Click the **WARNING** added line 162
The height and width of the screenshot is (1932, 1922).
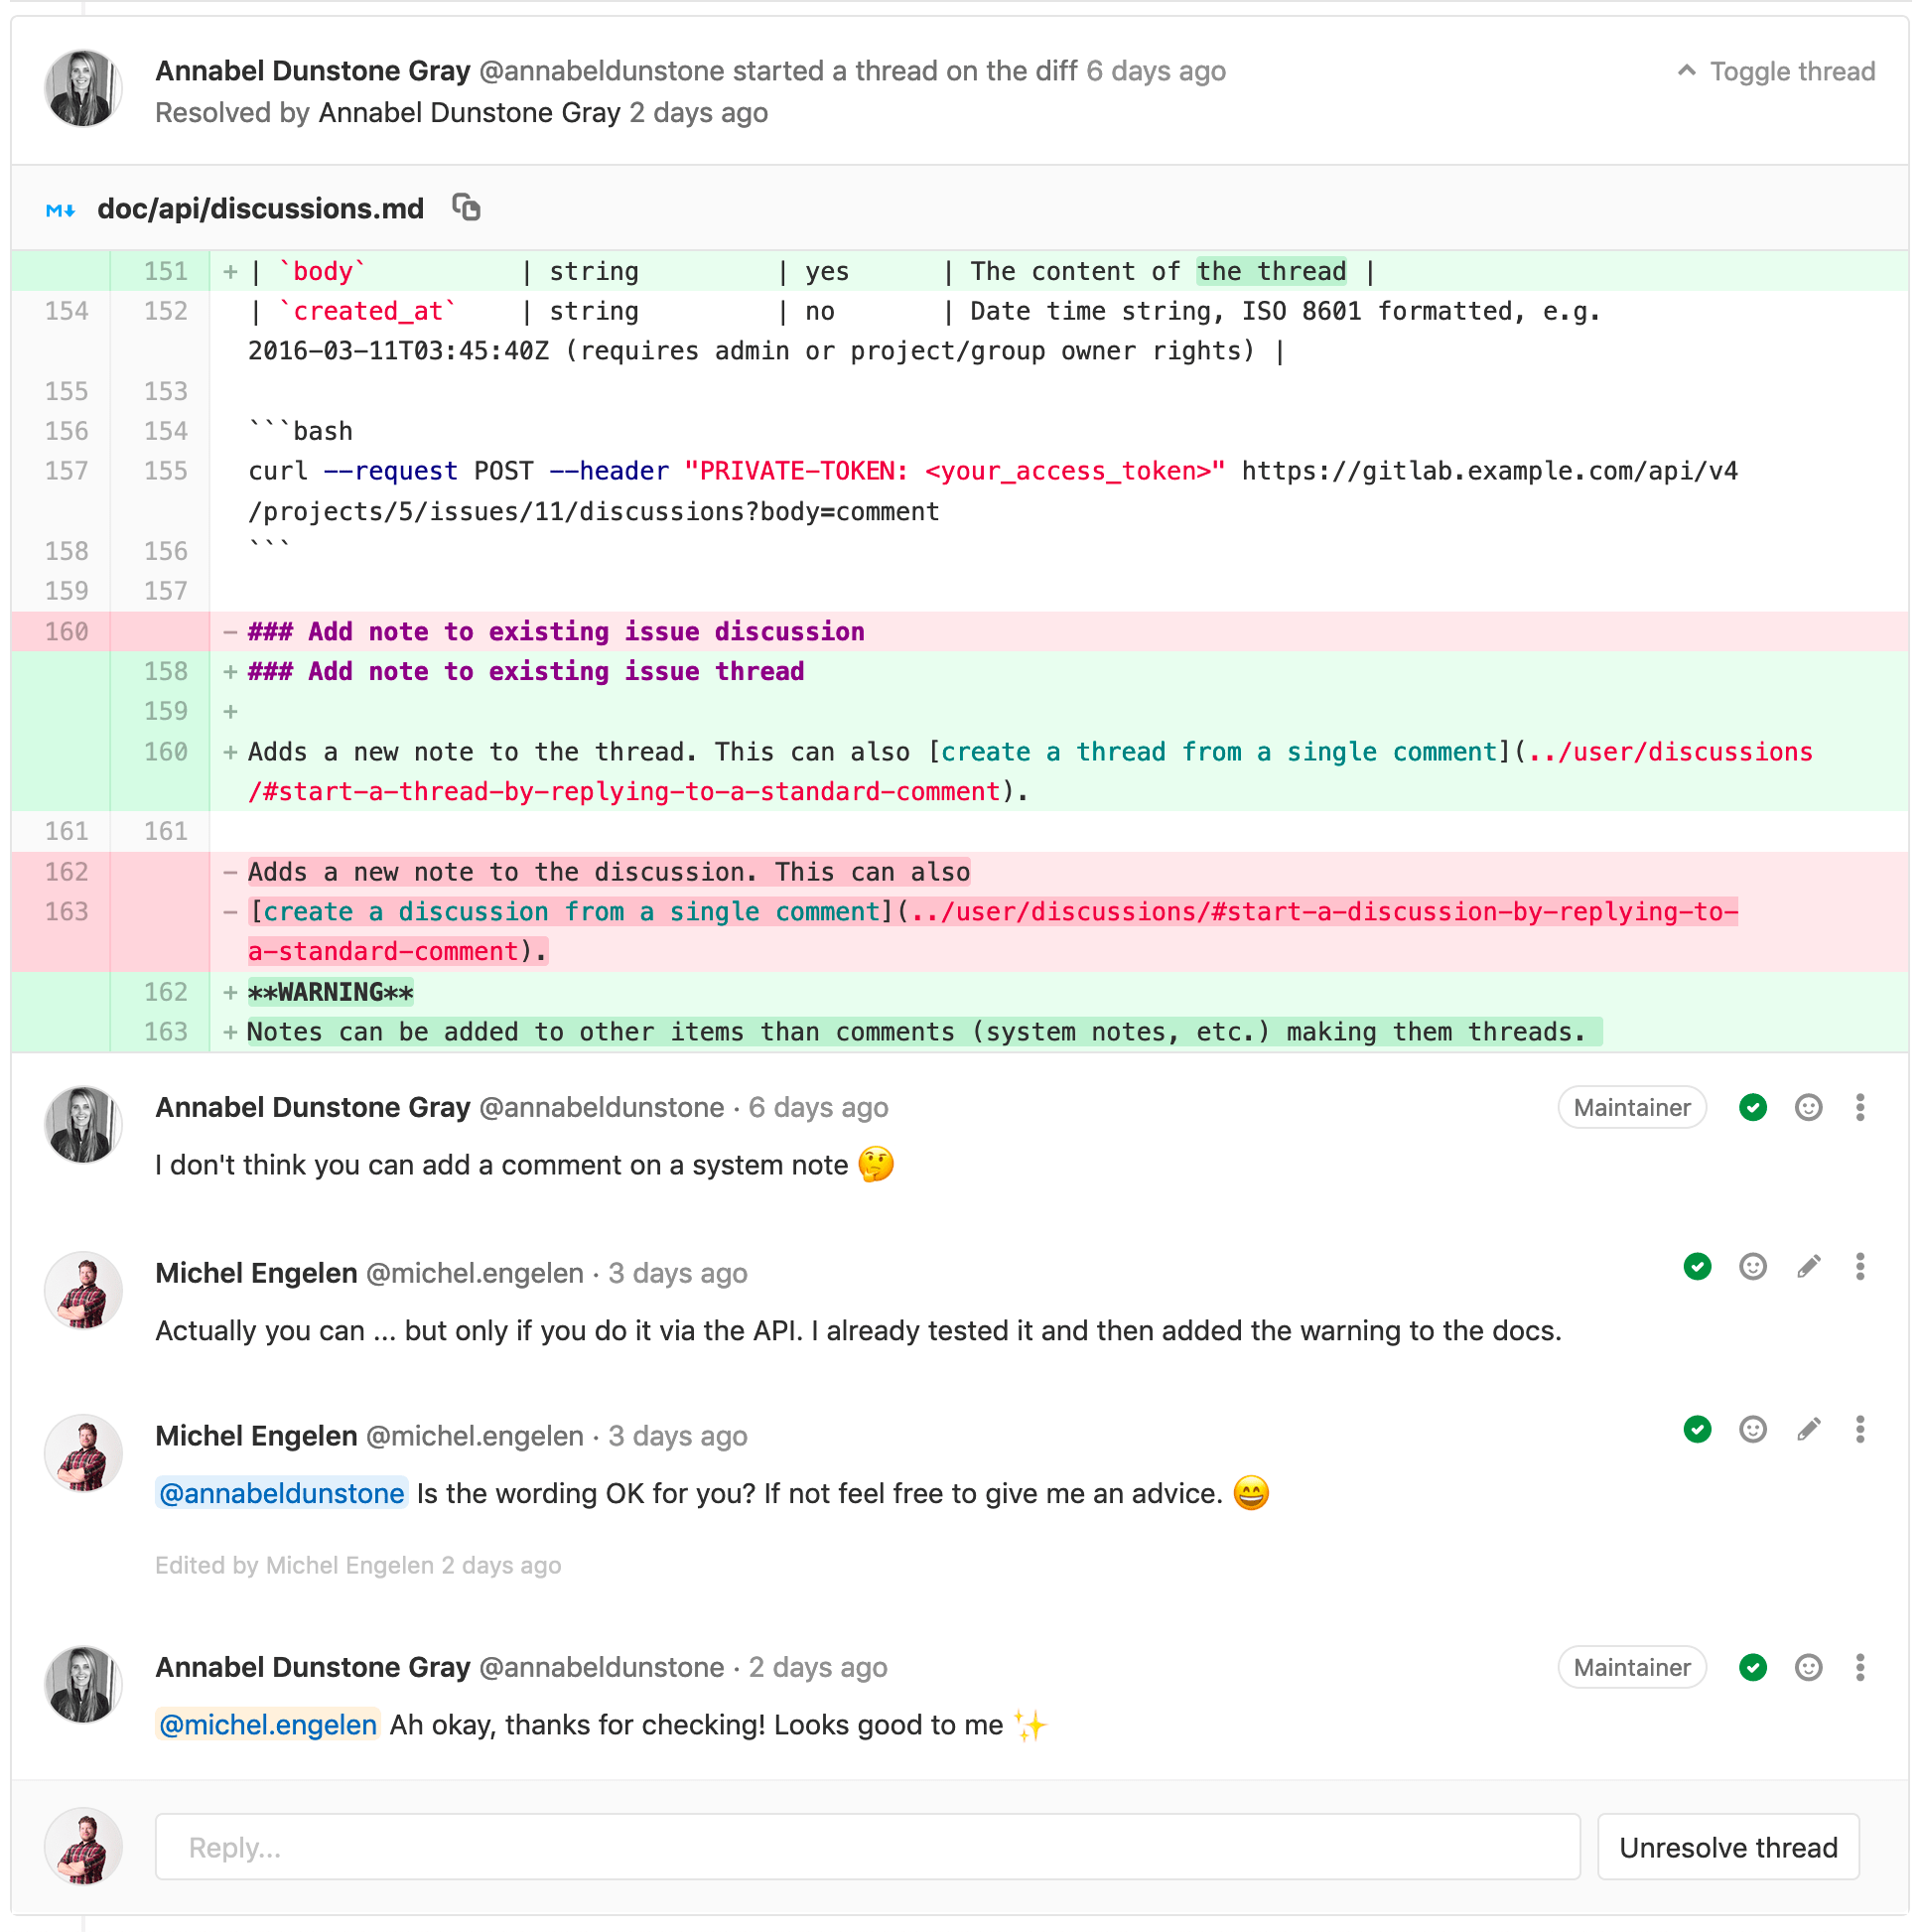(330, 993)
